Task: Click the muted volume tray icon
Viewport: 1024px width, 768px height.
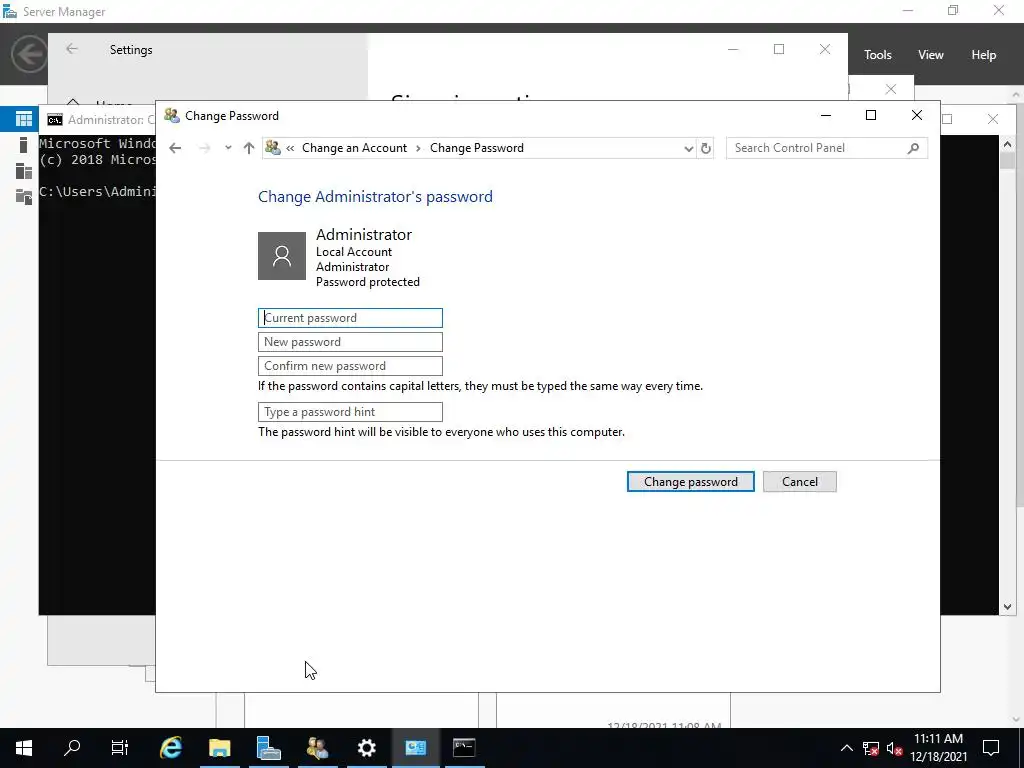Action: [895, 748]
